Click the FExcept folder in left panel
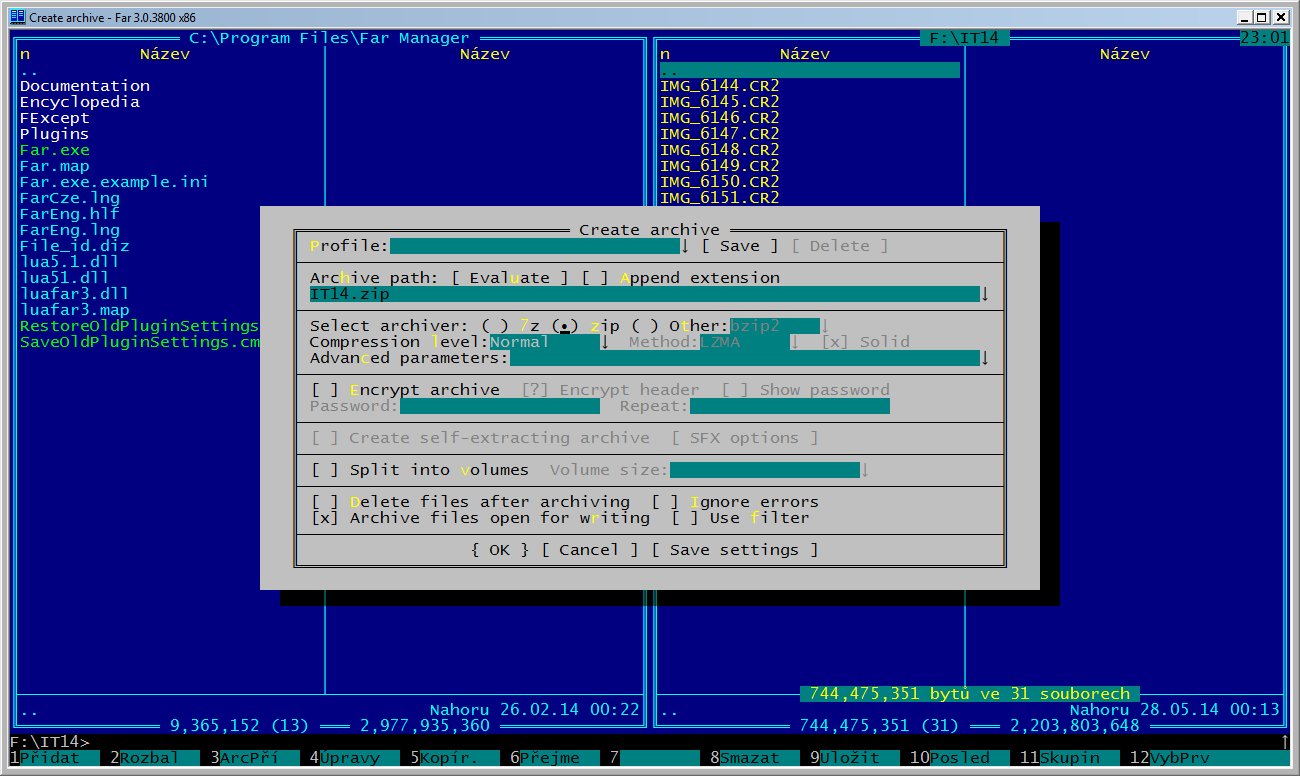This screenshot has width=1300, height=776. point(55,118)
